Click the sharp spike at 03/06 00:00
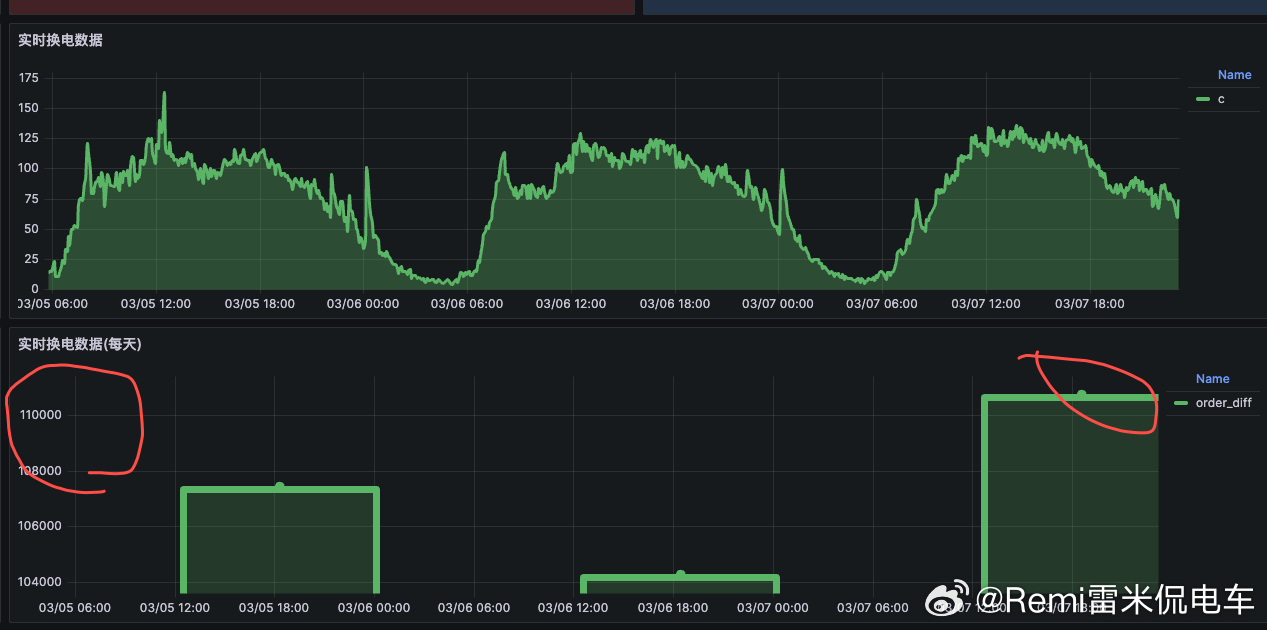1267x630 pixels. (366, 169)
